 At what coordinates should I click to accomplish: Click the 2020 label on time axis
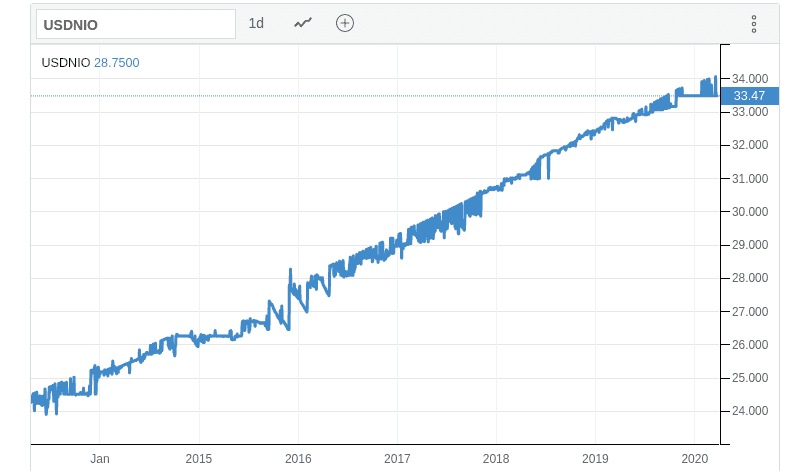coord(695,459)
